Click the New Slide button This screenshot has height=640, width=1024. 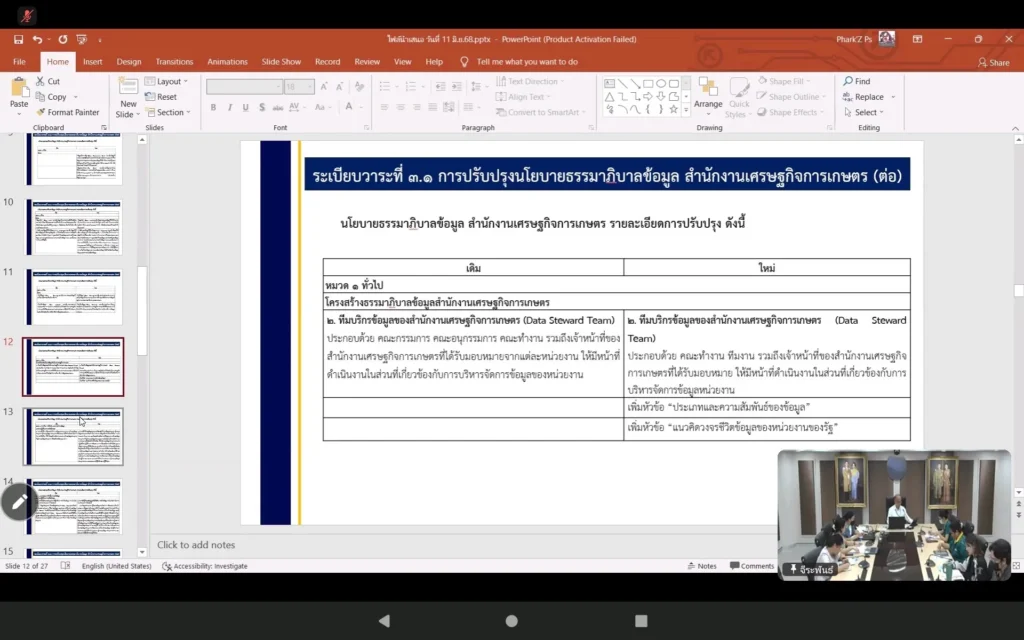point(128,97)
